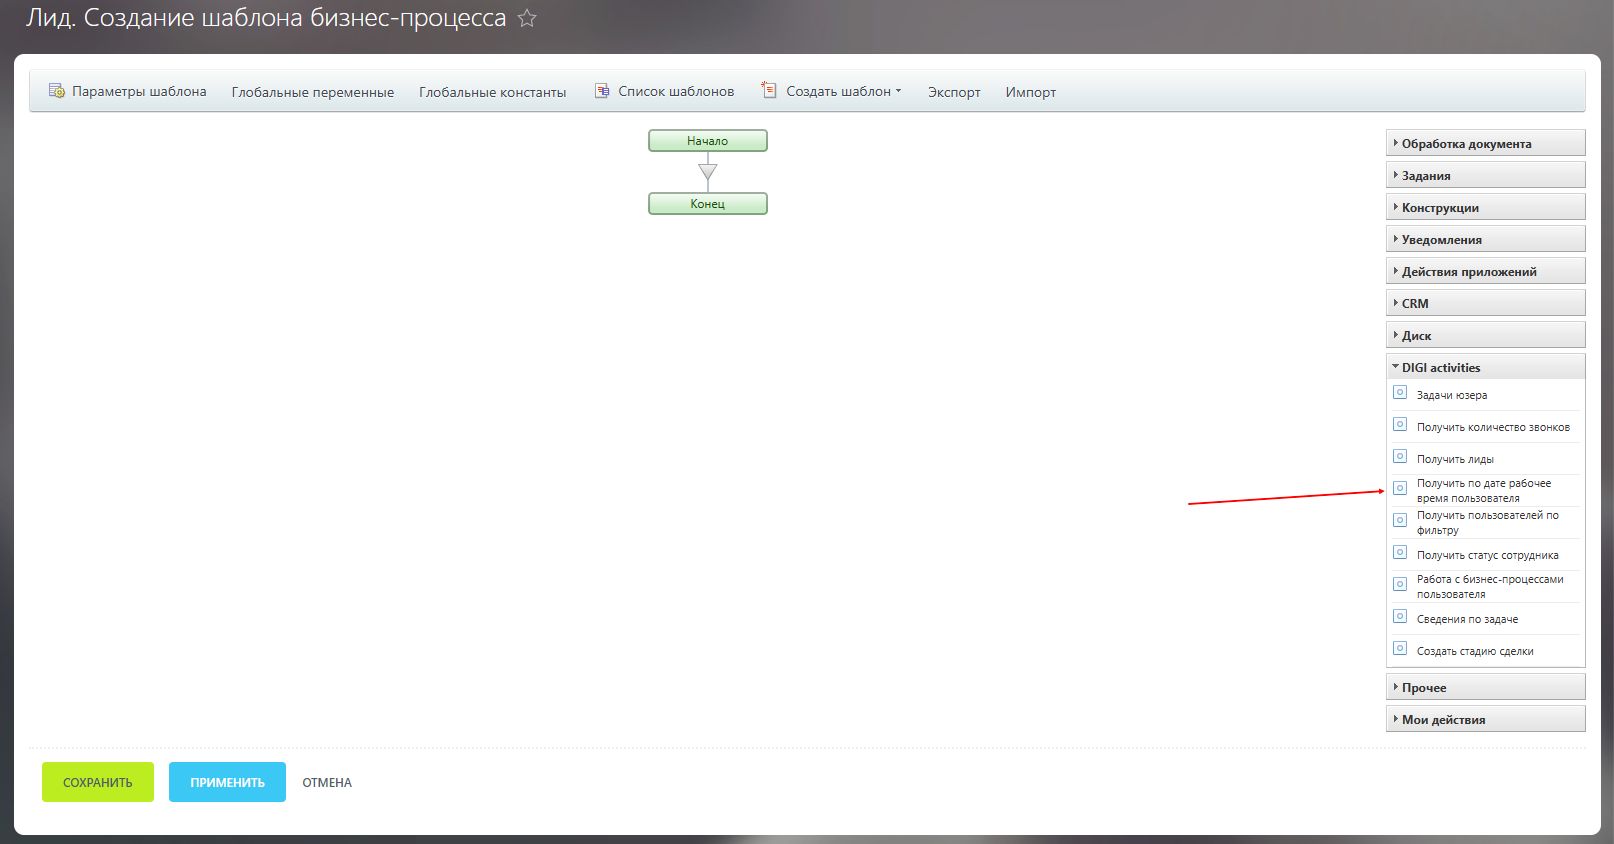Image resolution: width=1614 pixels, height=844 pixels.
Task: Open Глобальные переменные
Action: pos(313,92)
